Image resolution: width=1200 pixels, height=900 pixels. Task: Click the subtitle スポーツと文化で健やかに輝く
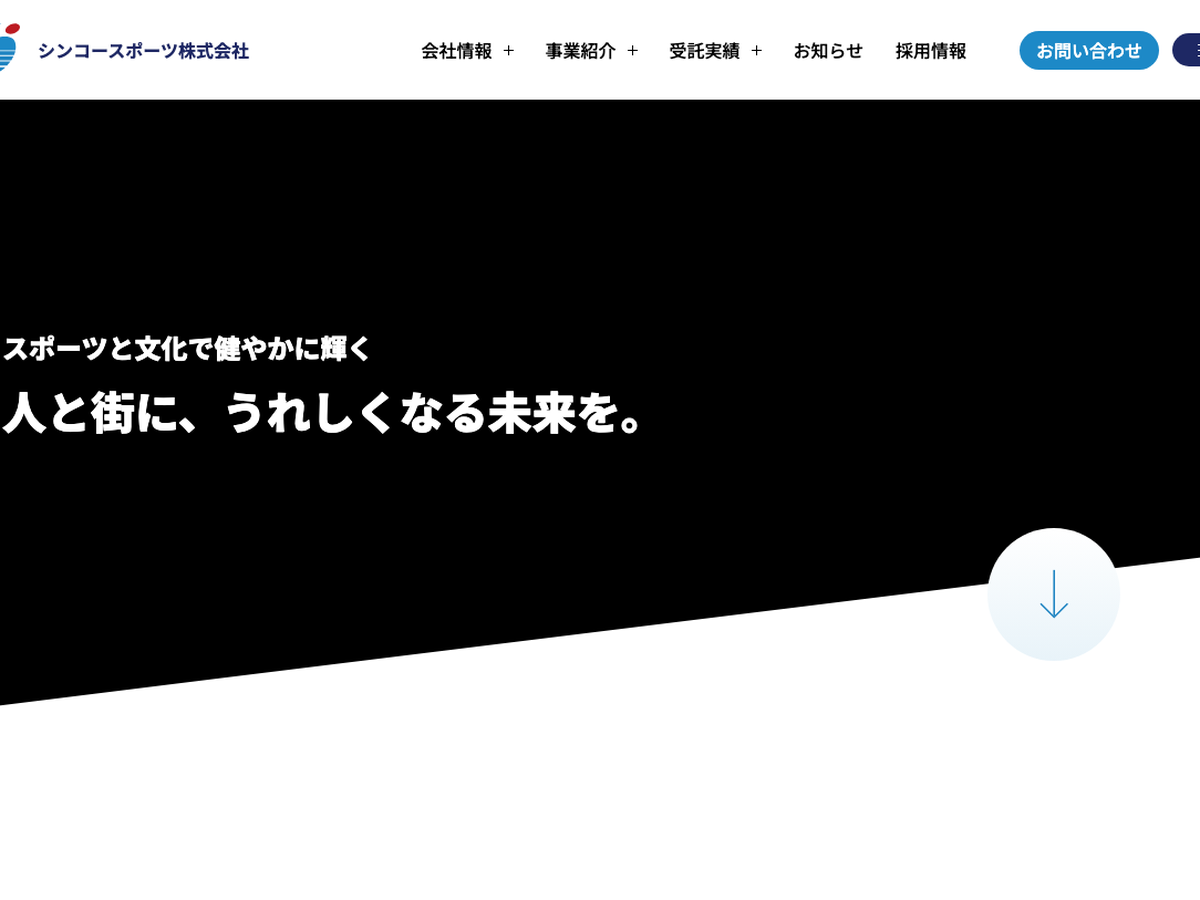click(187, 348)
